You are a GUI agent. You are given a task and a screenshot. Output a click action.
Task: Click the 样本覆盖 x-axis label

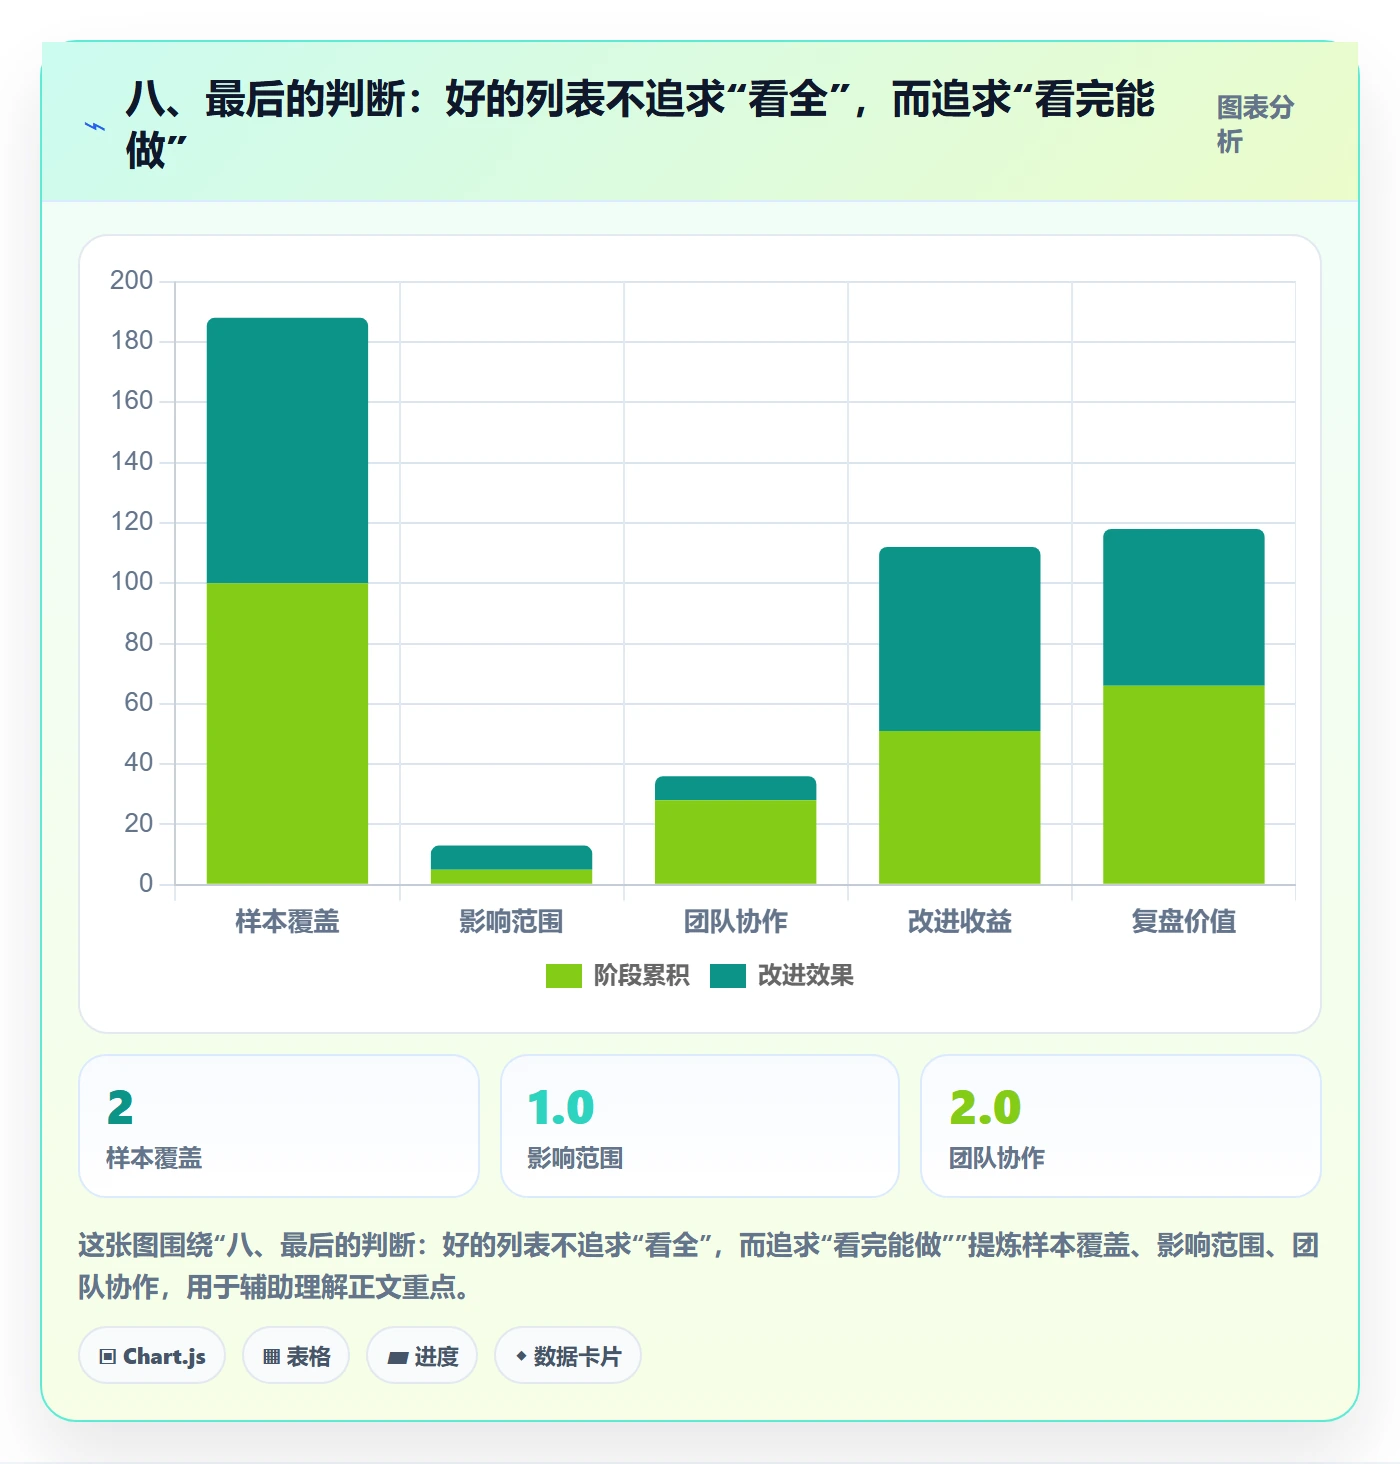click(287, 921)
